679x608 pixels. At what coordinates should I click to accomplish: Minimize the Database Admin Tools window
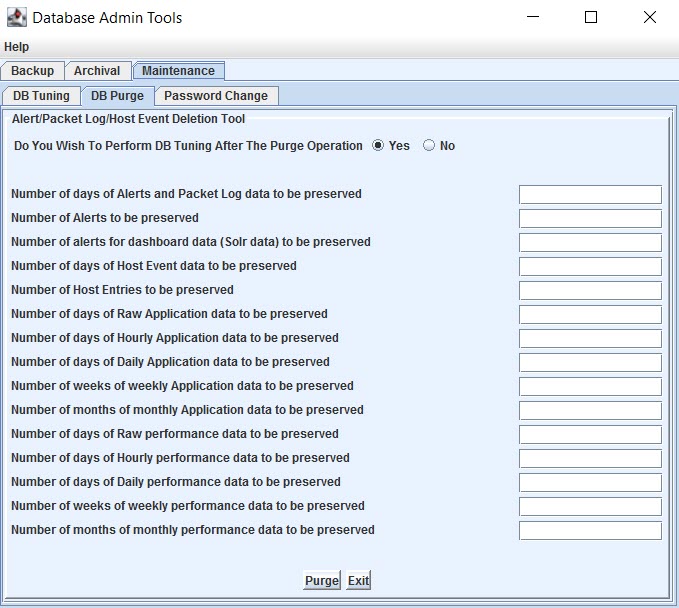533,17
